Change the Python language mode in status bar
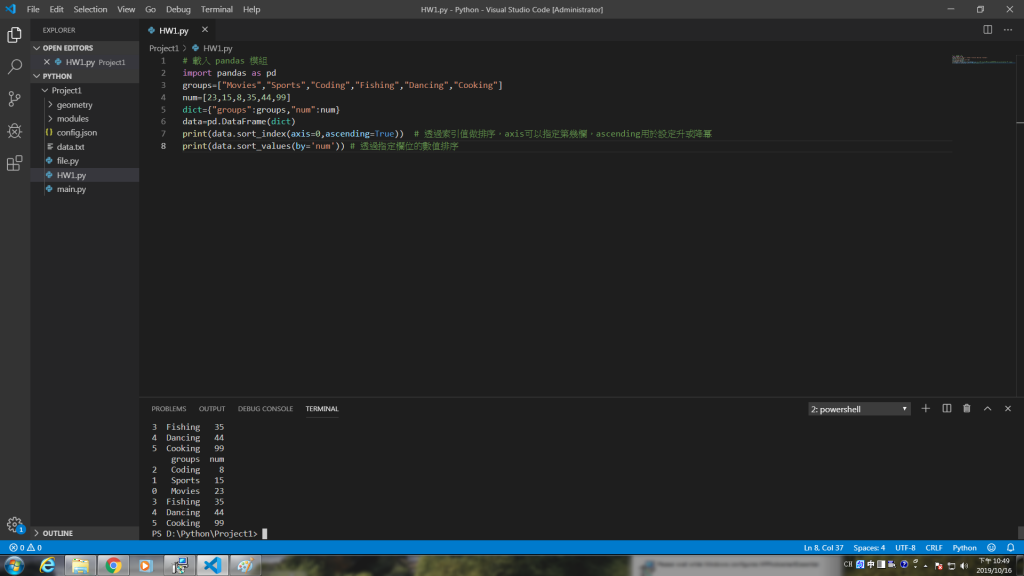This screenshot has width=1024, height=576. pyautogui.click(x=964, y=548)
